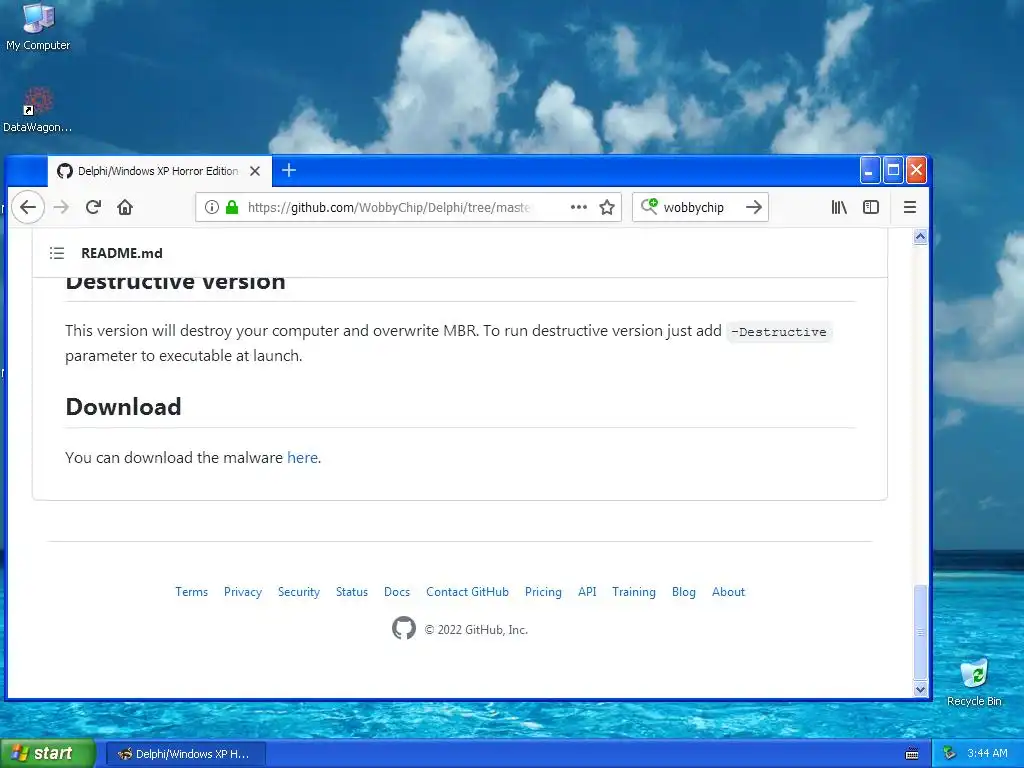
Task: Toggle the sidebars view icon
Action: click(x=871, y=207)
